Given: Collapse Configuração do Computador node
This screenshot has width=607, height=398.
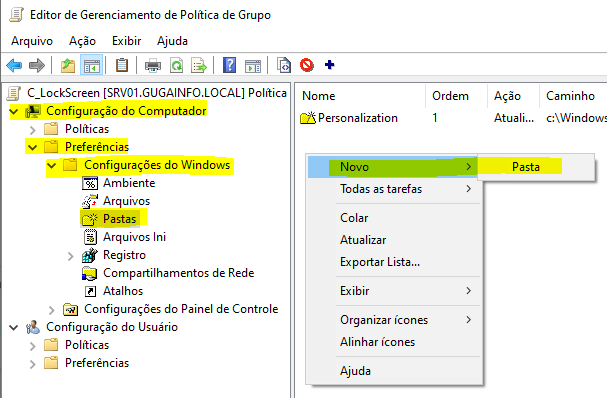Looking at the screenshot, I should pos(14,112).
